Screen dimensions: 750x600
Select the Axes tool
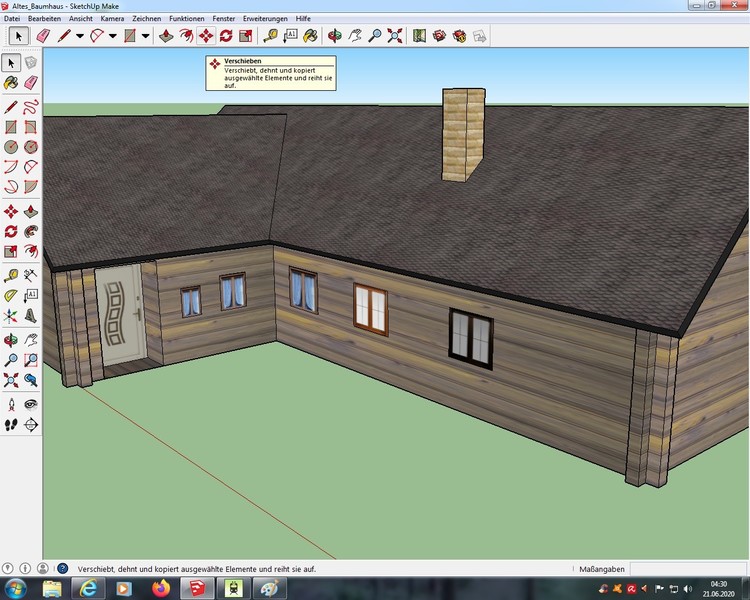(x=11, y=315)
